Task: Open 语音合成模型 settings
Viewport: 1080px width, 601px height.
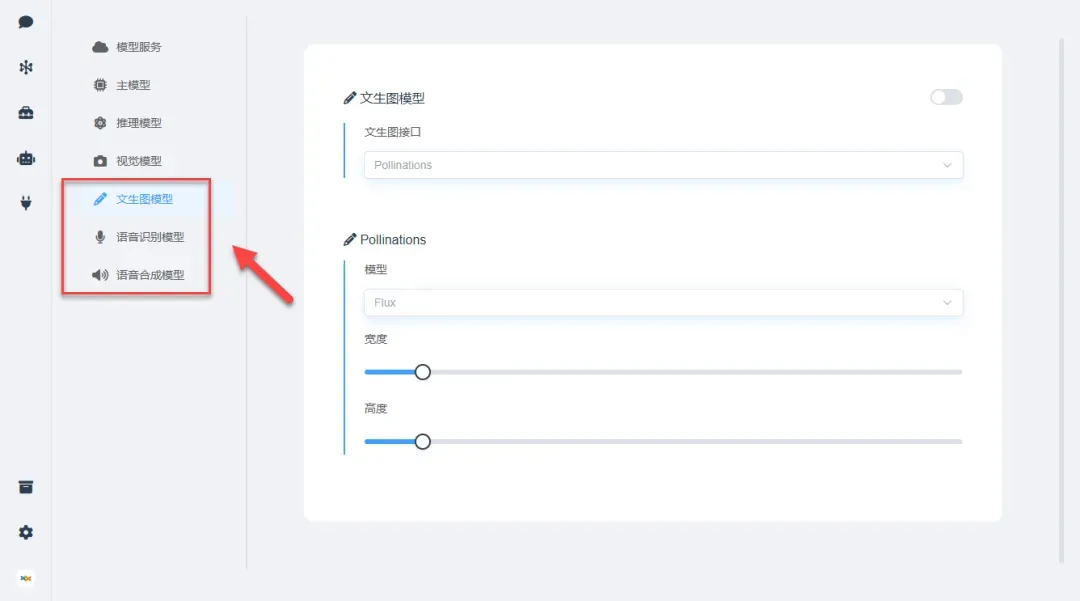Action: [149, 275]
